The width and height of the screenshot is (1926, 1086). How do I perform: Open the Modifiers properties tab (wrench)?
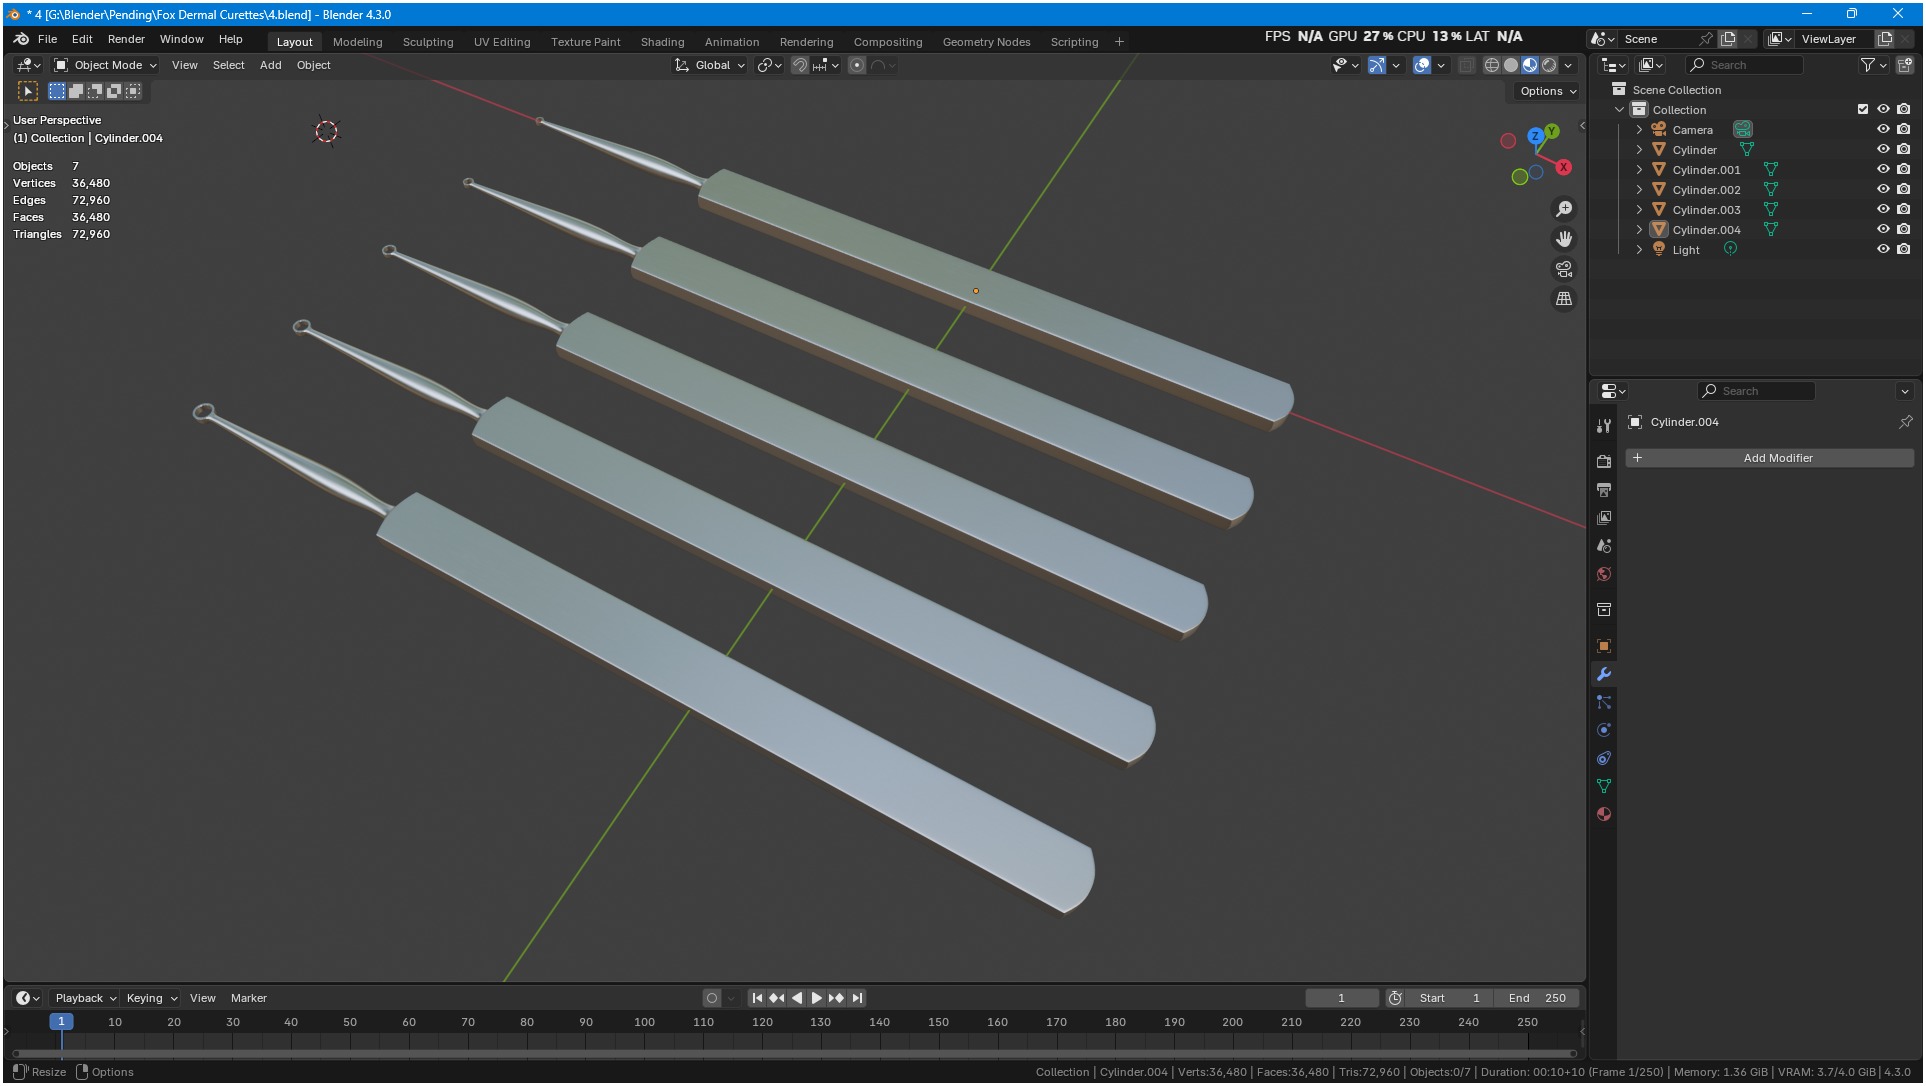pos(1604,674)
